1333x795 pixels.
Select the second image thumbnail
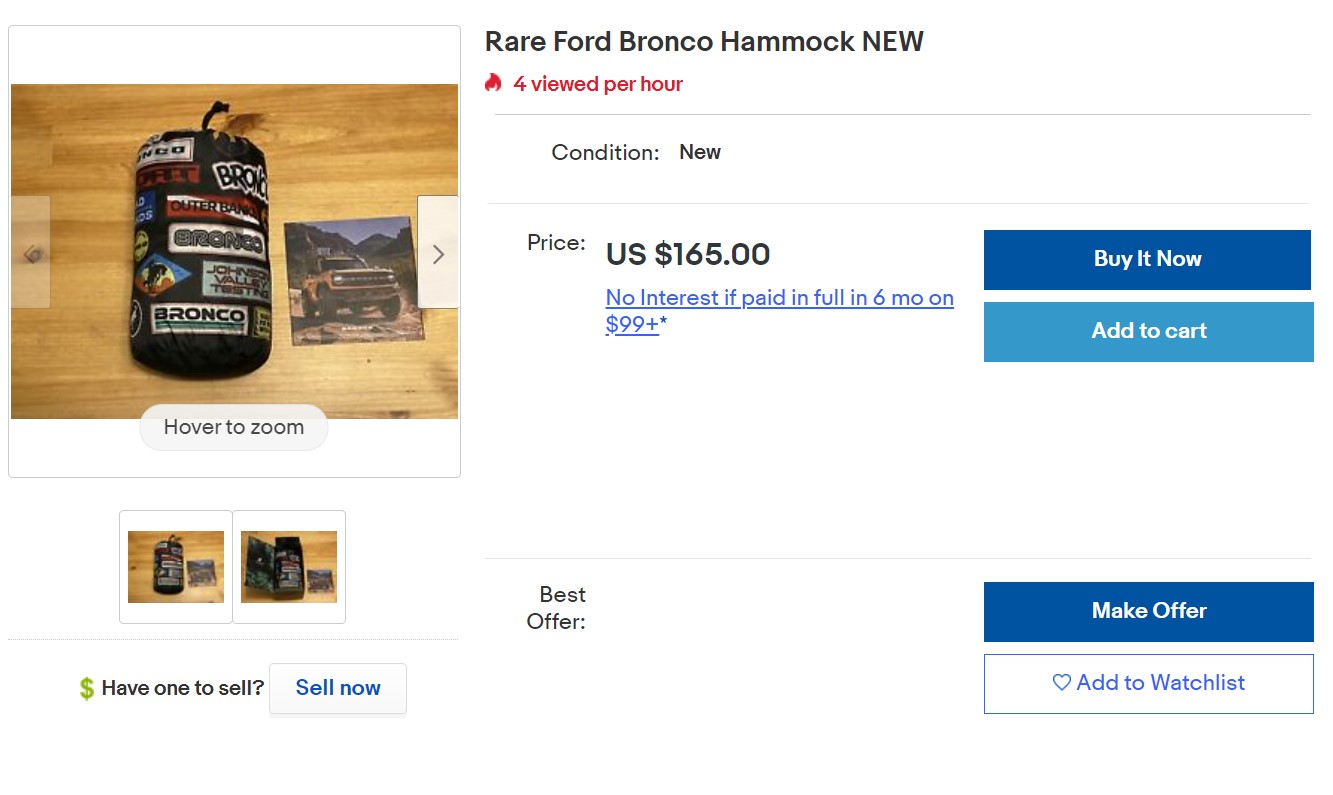tap(289, 567)
